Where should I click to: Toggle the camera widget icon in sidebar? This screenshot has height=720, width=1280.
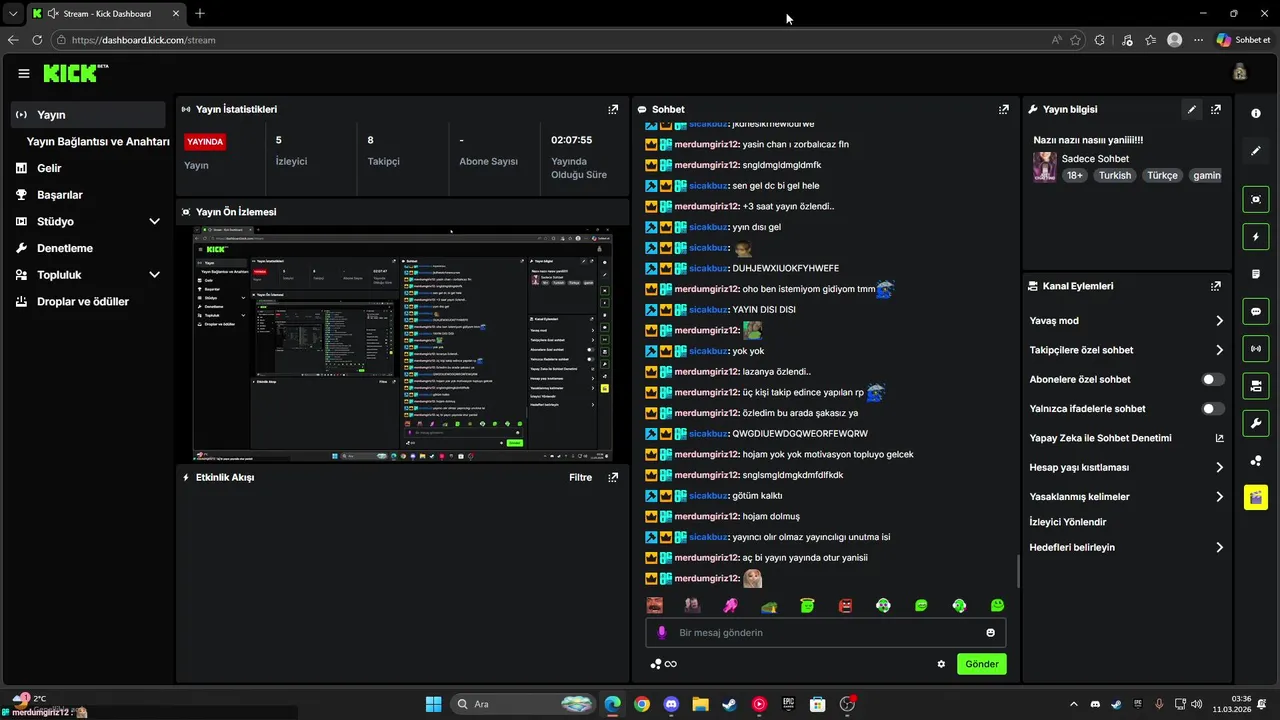coord(1256,386)
